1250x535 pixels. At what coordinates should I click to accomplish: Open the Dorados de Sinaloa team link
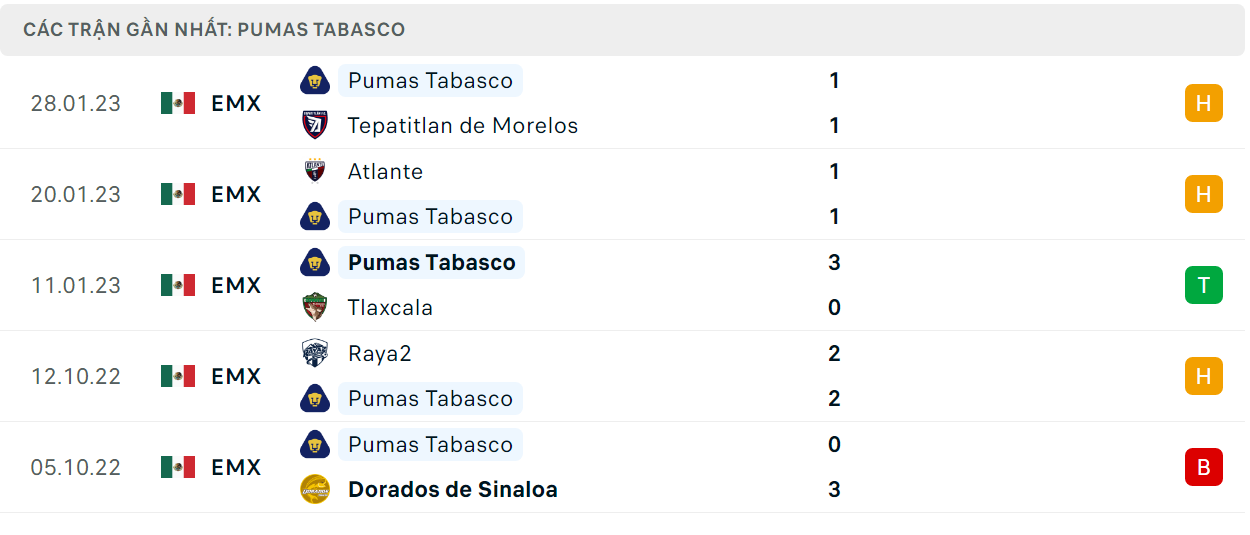pyautogui.click(x=453, y=490)
